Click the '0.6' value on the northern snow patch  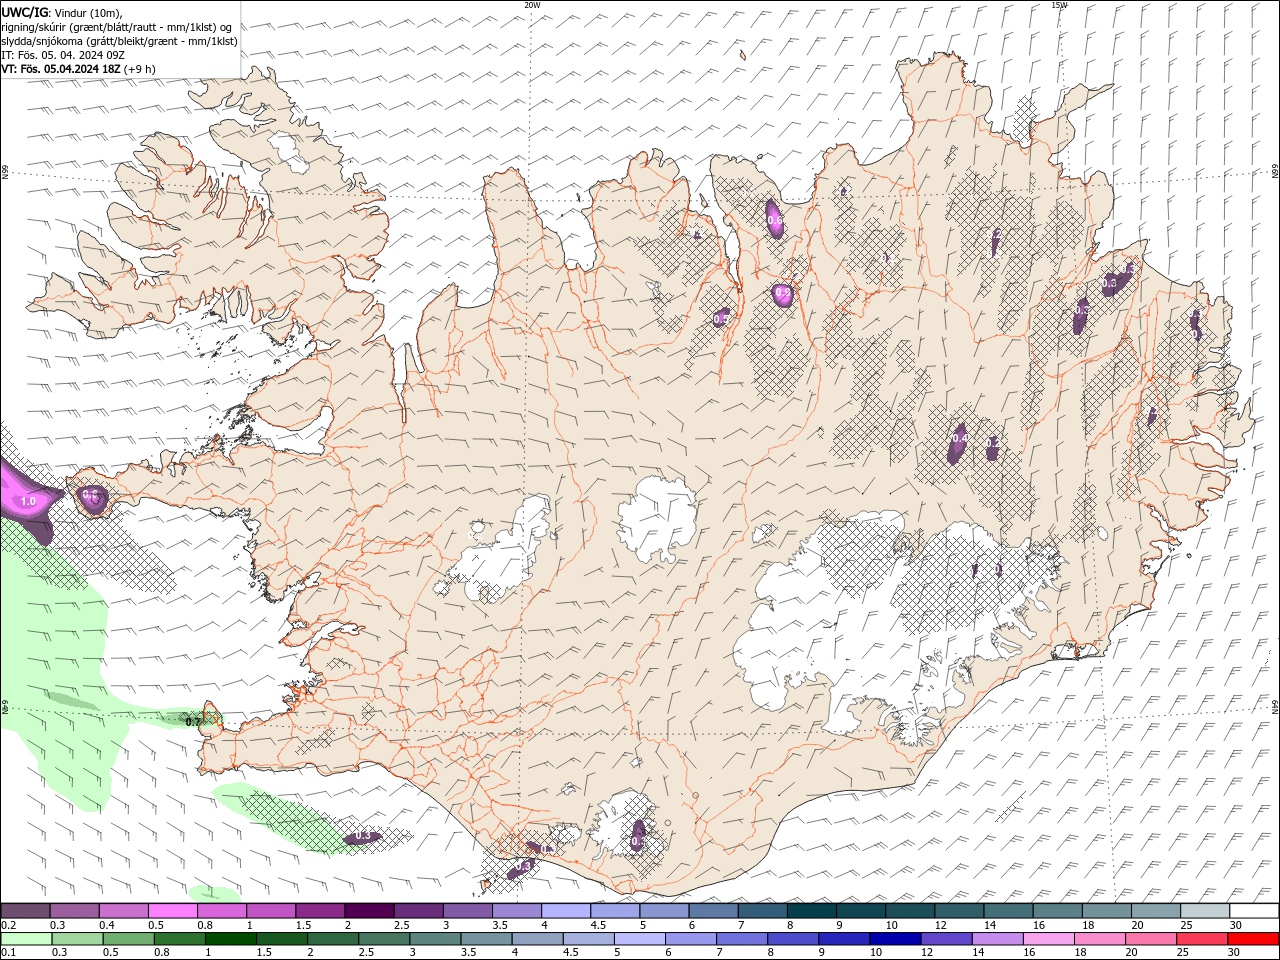click(x=774, y=219)
